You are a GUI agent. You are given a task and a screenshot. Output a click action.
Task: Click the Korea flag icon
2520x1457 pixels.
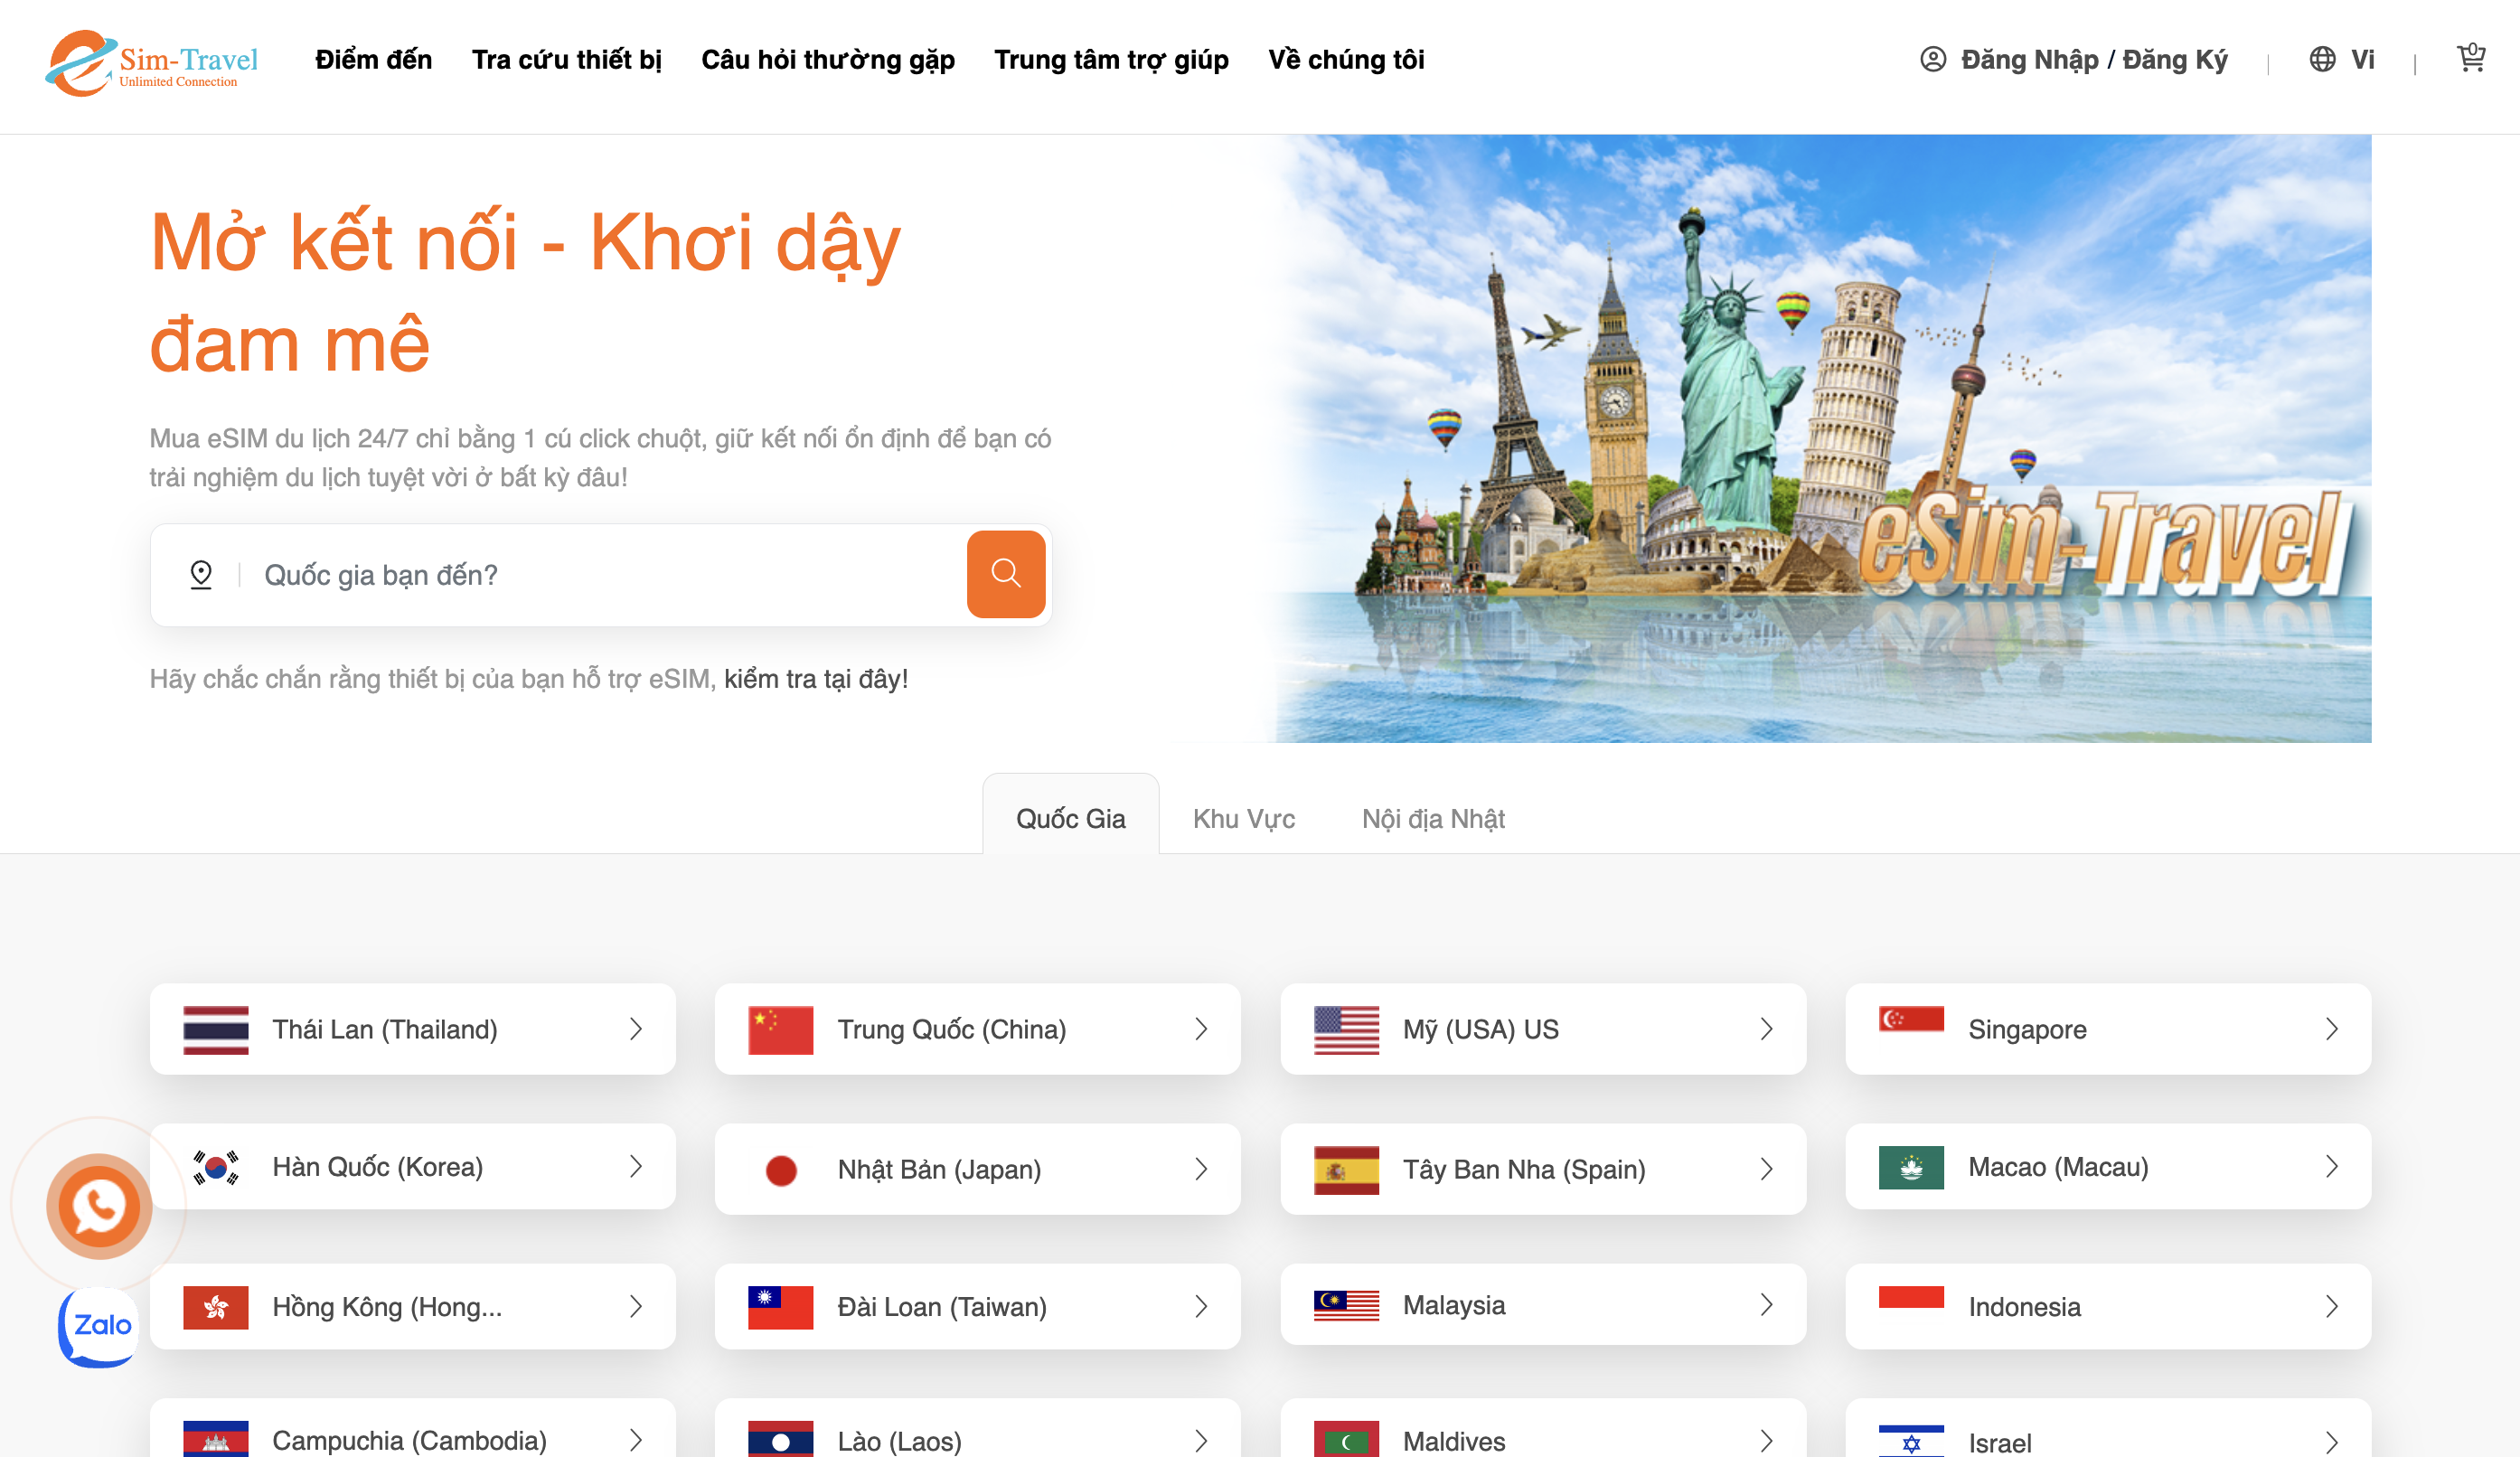pos(216,1167)
